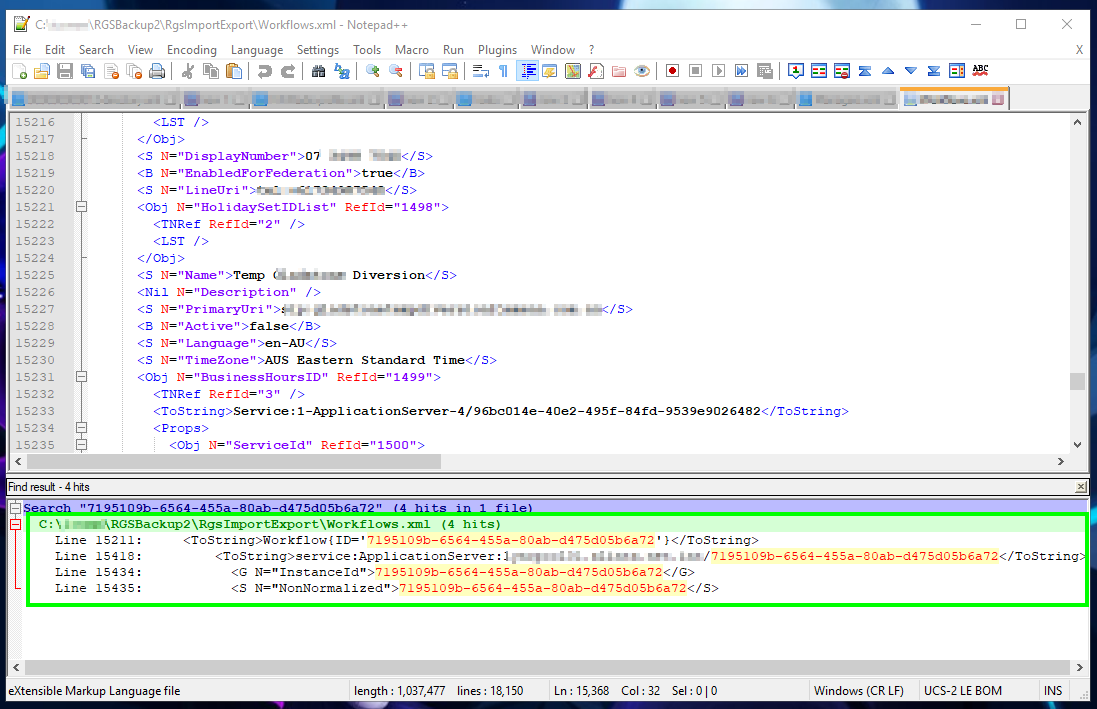Go to result Line 15435 NonNormalized
This screenshot has width=1097, height=709.
pos(387,589)
